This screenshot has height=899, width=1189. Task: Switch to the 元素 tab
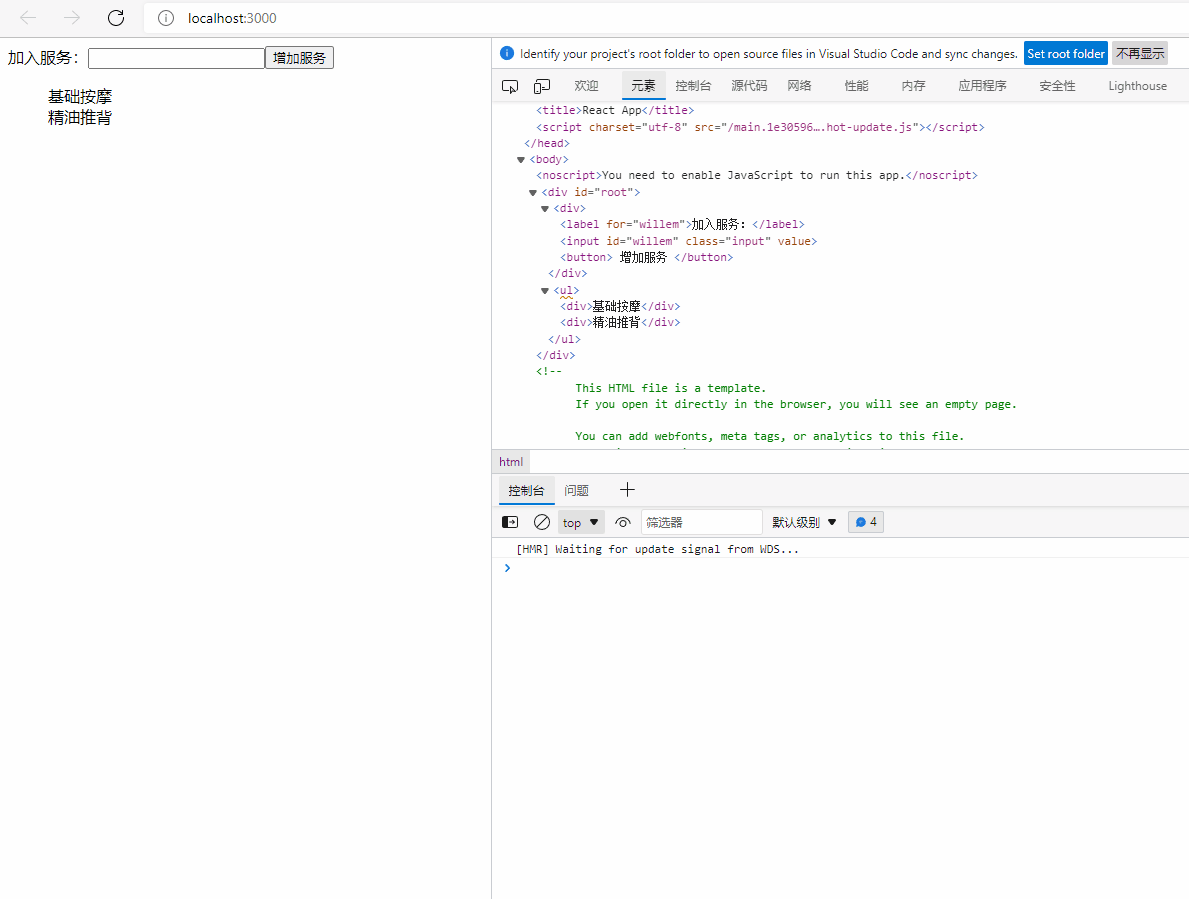[x=643, y=86]
